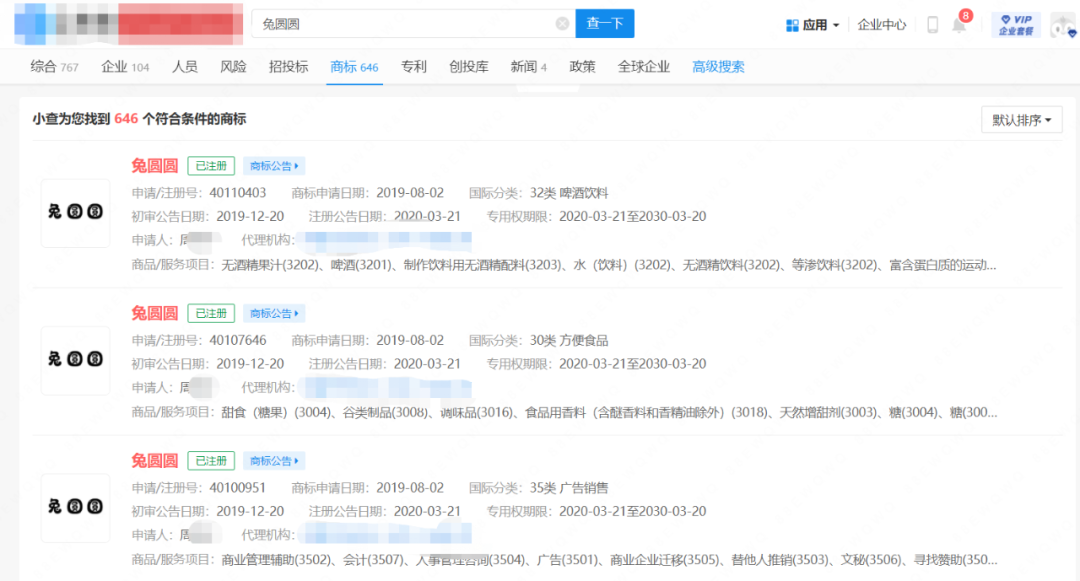Open the 兔圆圆 title of the 32类 result
This screenshot has width=1080, height=581.
155,166
